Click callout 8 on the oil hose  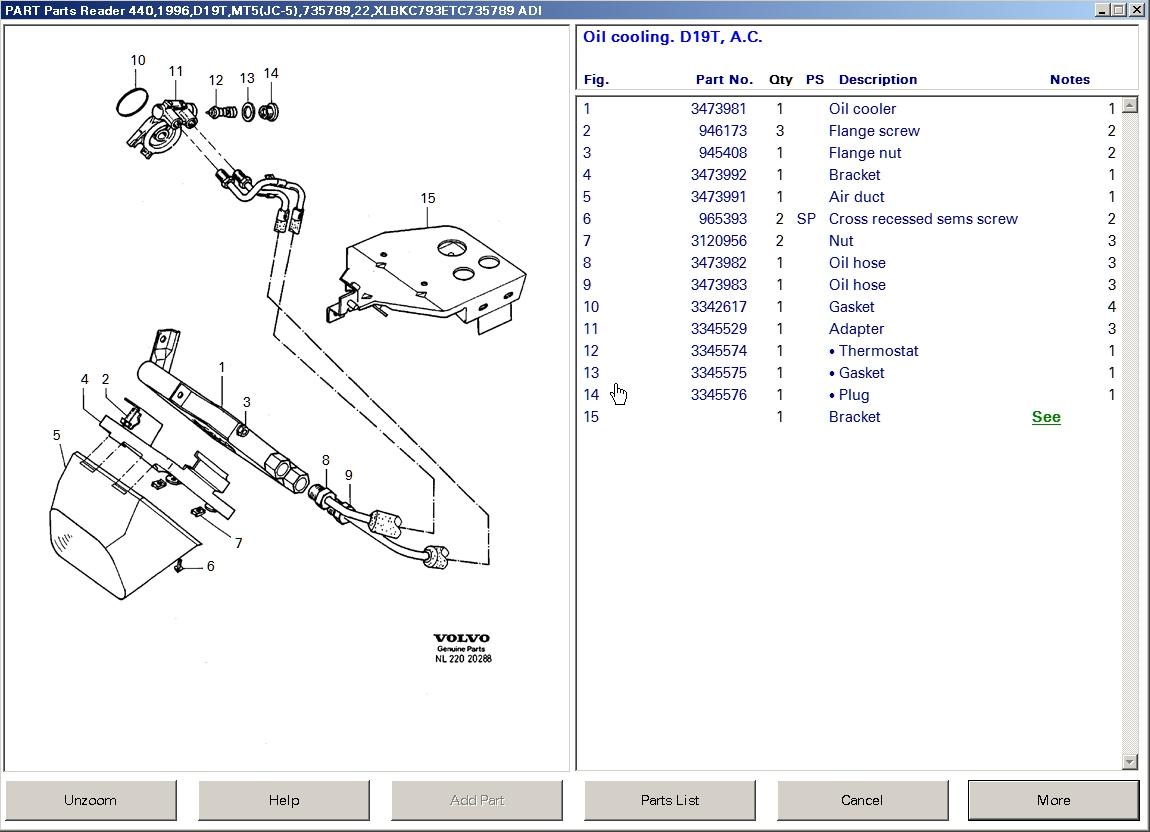point(326,460)
